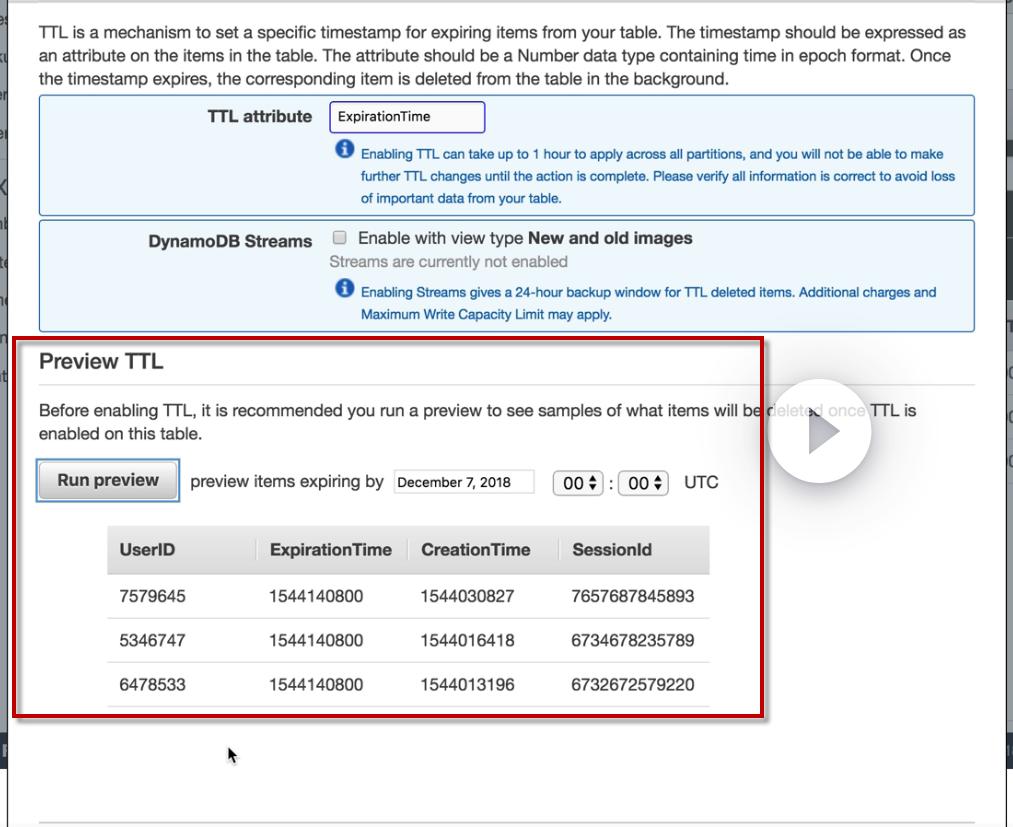Click the SessionId column header

tap(612, 550)
